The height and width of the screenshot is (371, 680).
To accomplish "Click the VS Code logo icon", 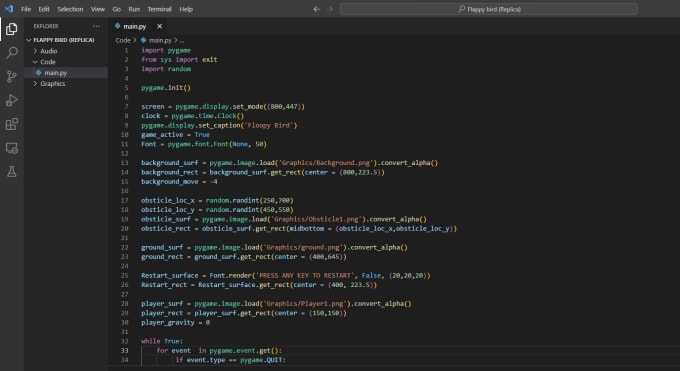I will click(x=9, y=9).
